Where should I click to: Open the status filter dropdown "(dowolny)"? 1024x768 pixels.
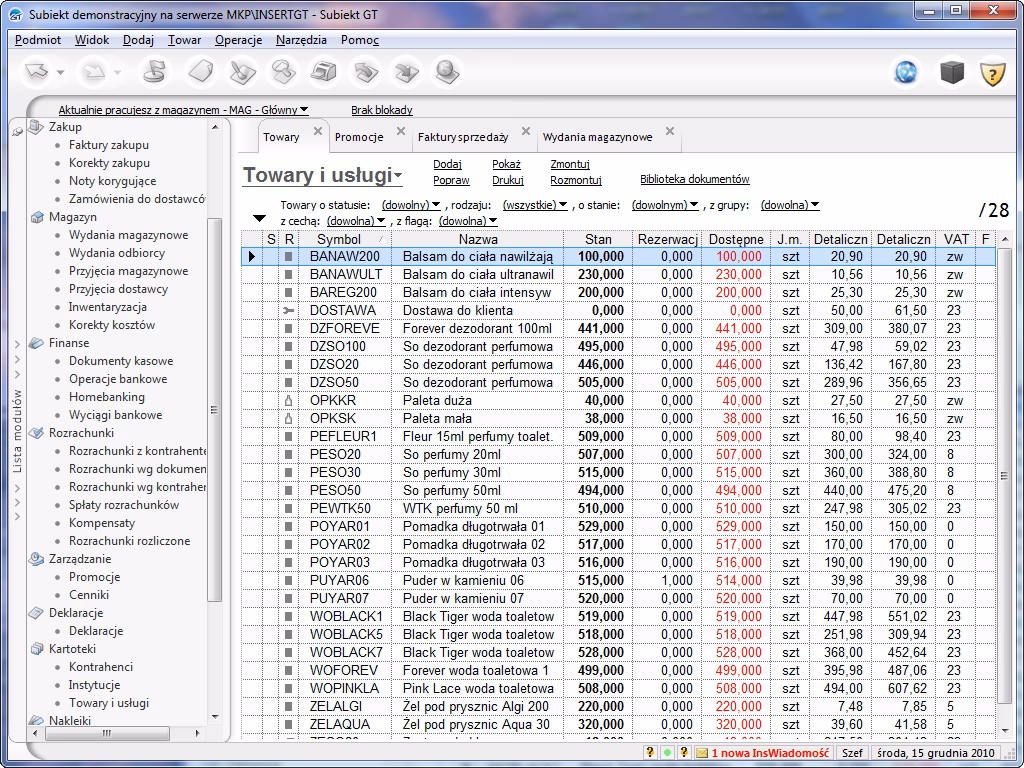pyautogui.click(x=411, y=205)
